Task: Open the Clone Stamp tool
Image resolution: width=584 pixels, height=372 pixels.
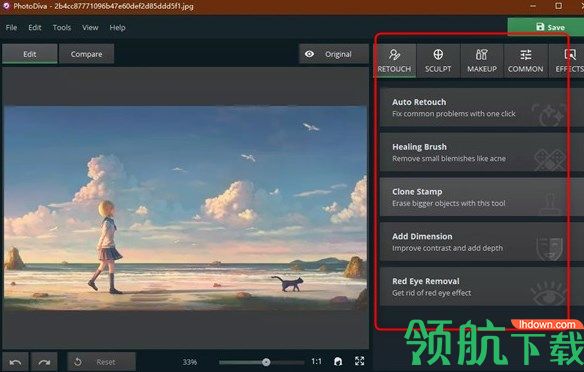Action: click(x=482, y=197)
